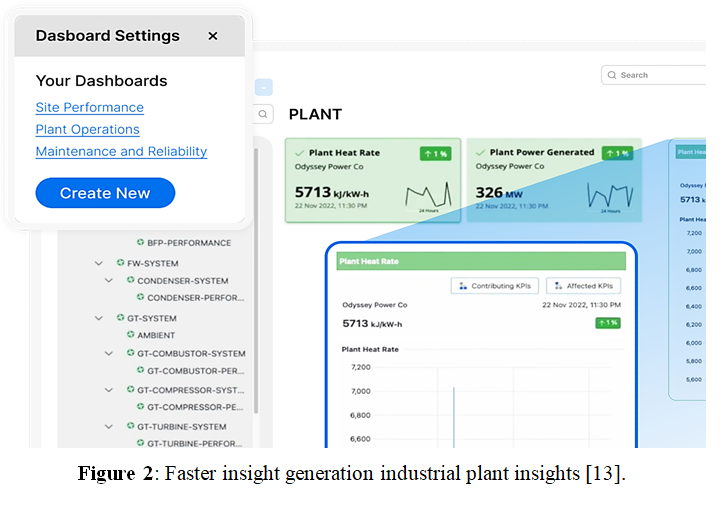
Task: Collapse the GT-TURBINE-SYSTEM node
Action: coord(109,427)
